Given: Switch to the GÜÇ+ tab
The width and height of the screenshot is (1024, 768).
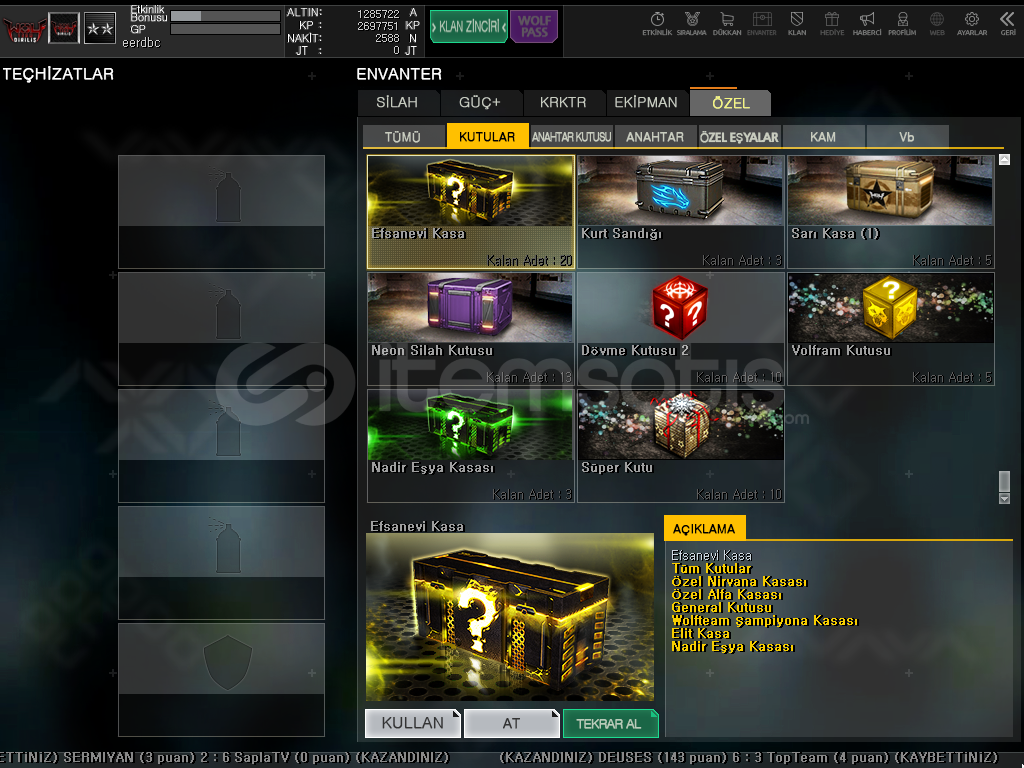Looking at the screenshot, I should coord(480,103).
